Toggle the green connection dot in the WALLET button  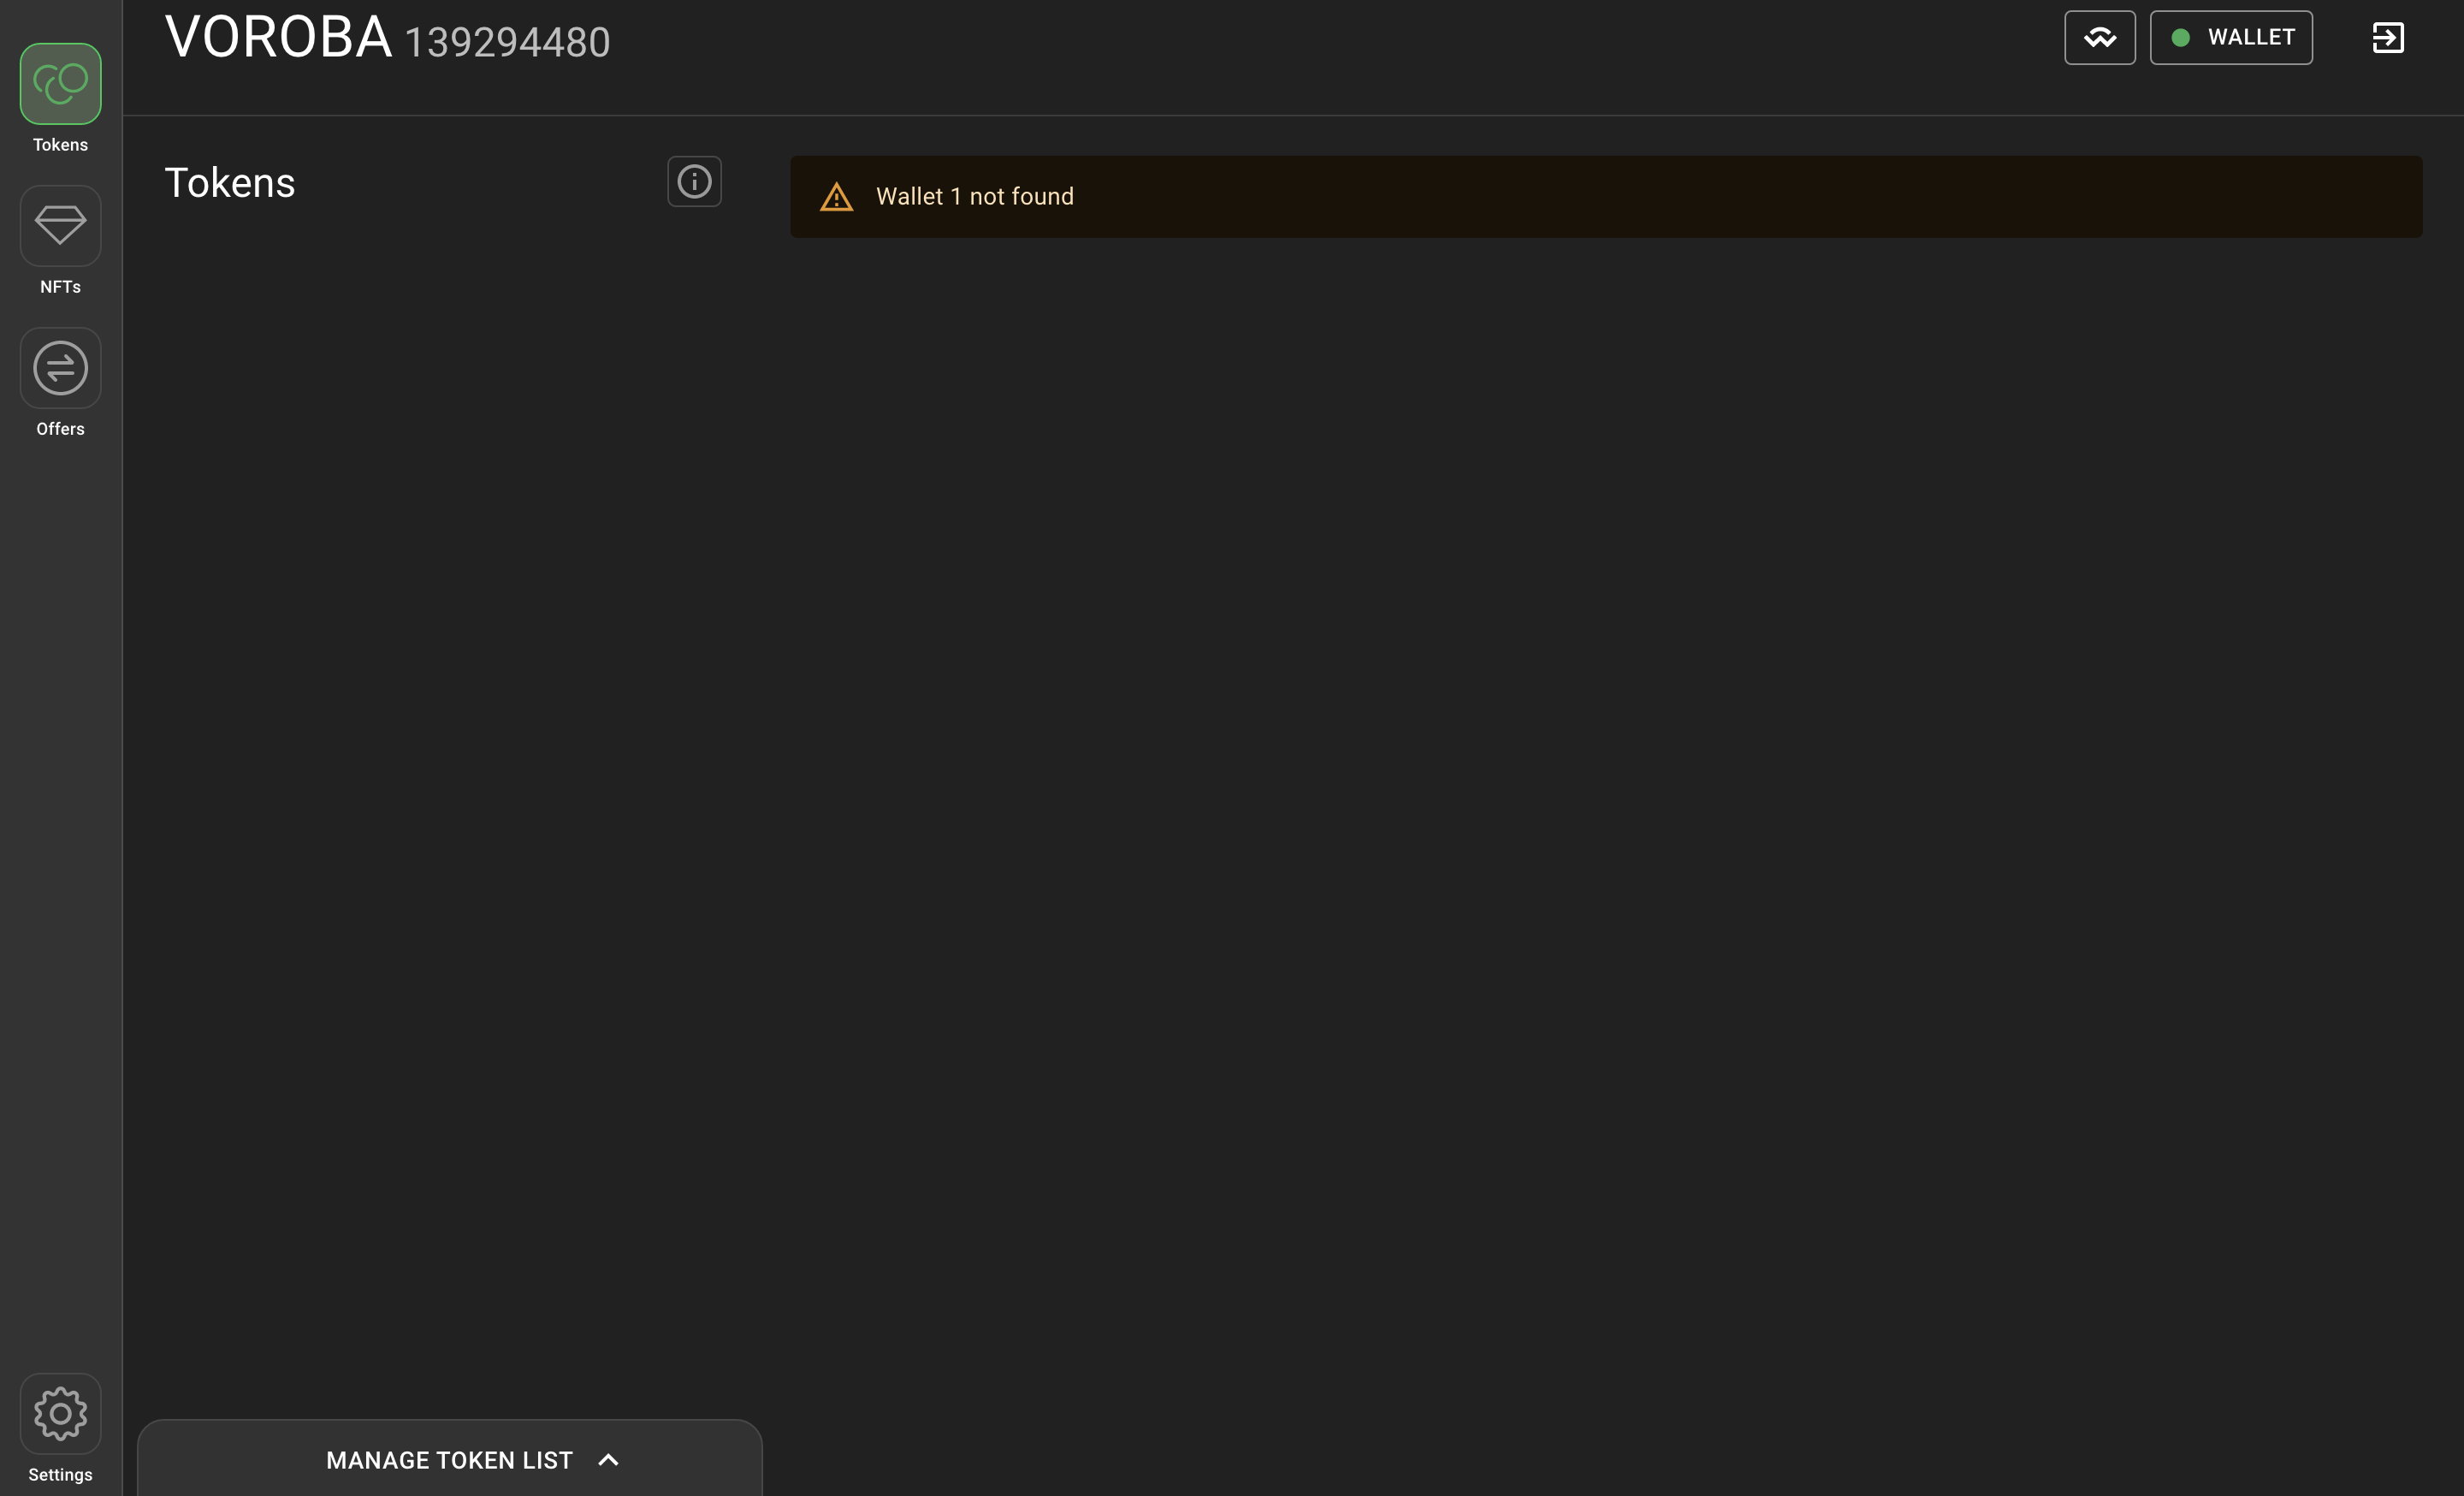(x=2181, y=37)
